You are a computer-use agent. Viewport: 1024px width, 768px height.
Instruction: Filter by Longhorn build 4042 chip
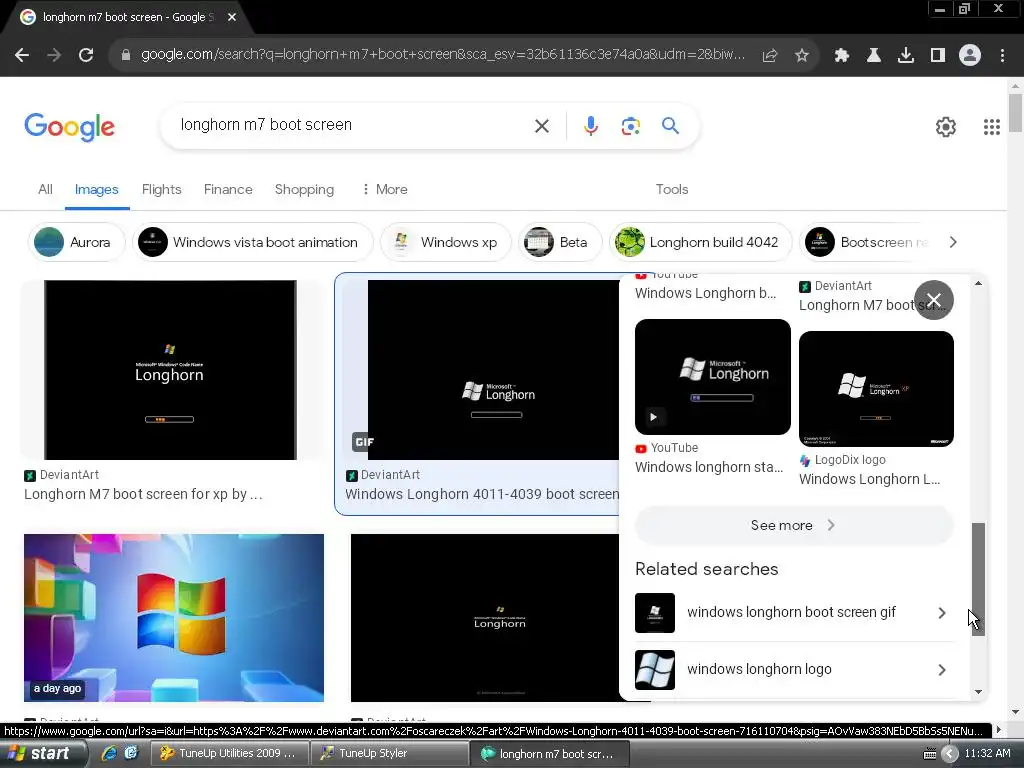(x=700, y=242)
